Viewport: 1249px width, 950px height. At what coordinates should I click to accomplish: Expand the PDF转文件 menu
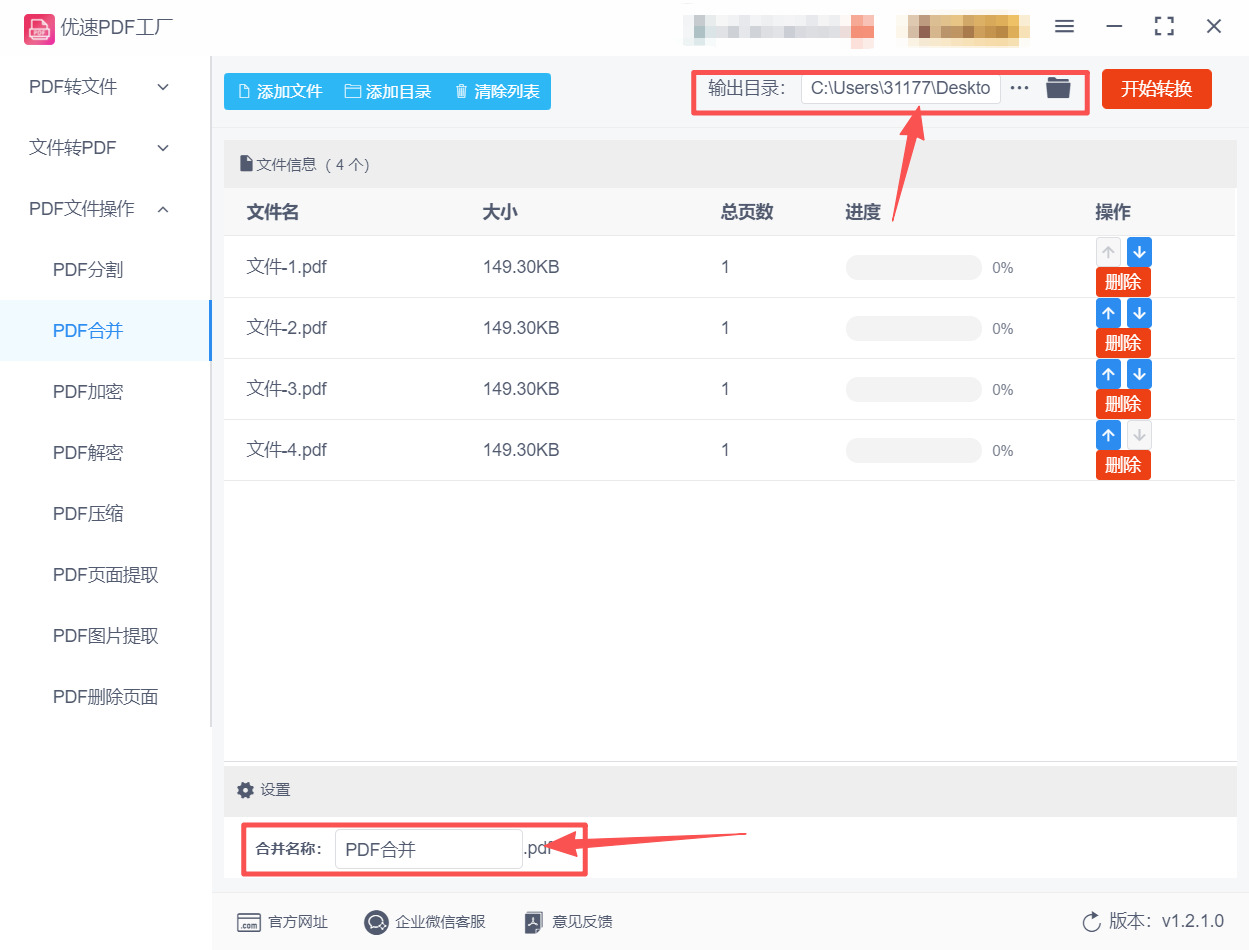100,87
